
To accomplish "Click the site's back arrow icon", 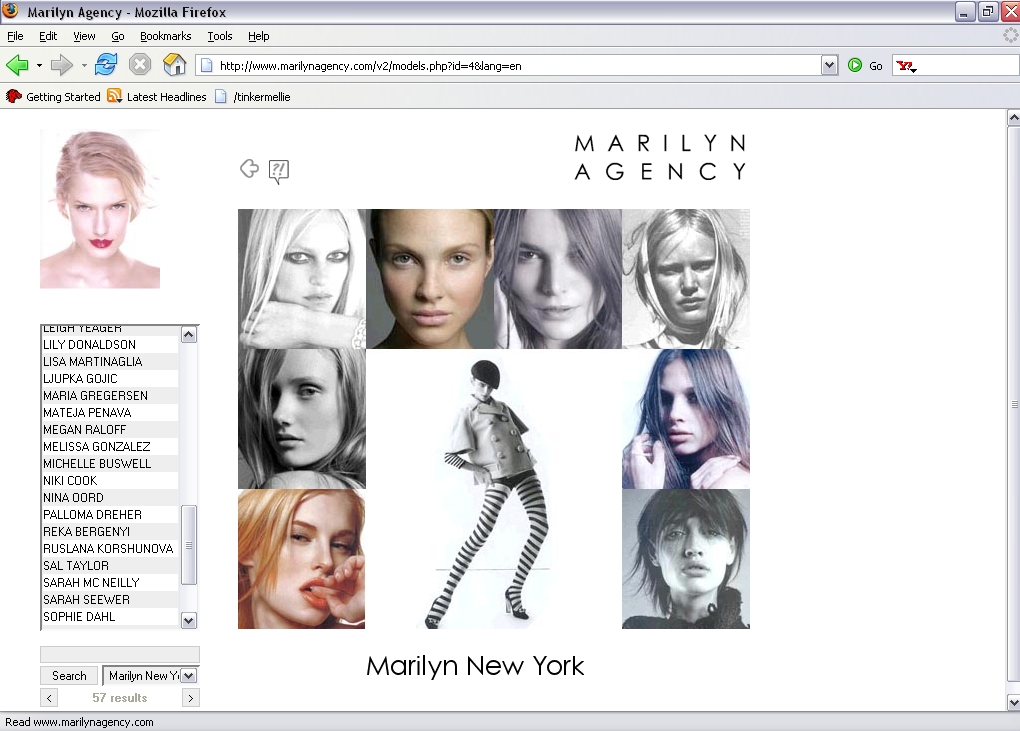I will tap(249, 169).
